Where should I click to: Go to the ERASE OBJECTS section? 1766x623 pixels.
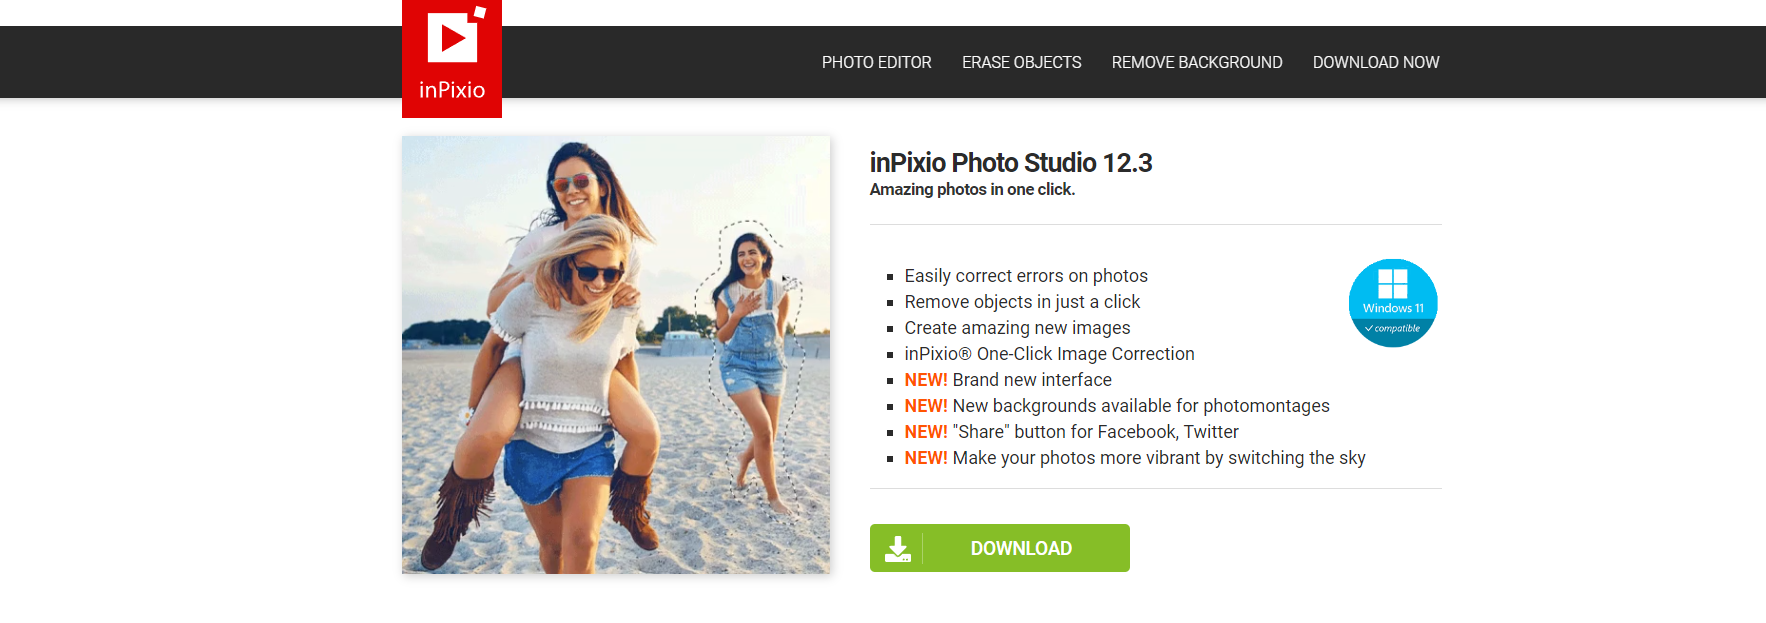(1021, 62)
